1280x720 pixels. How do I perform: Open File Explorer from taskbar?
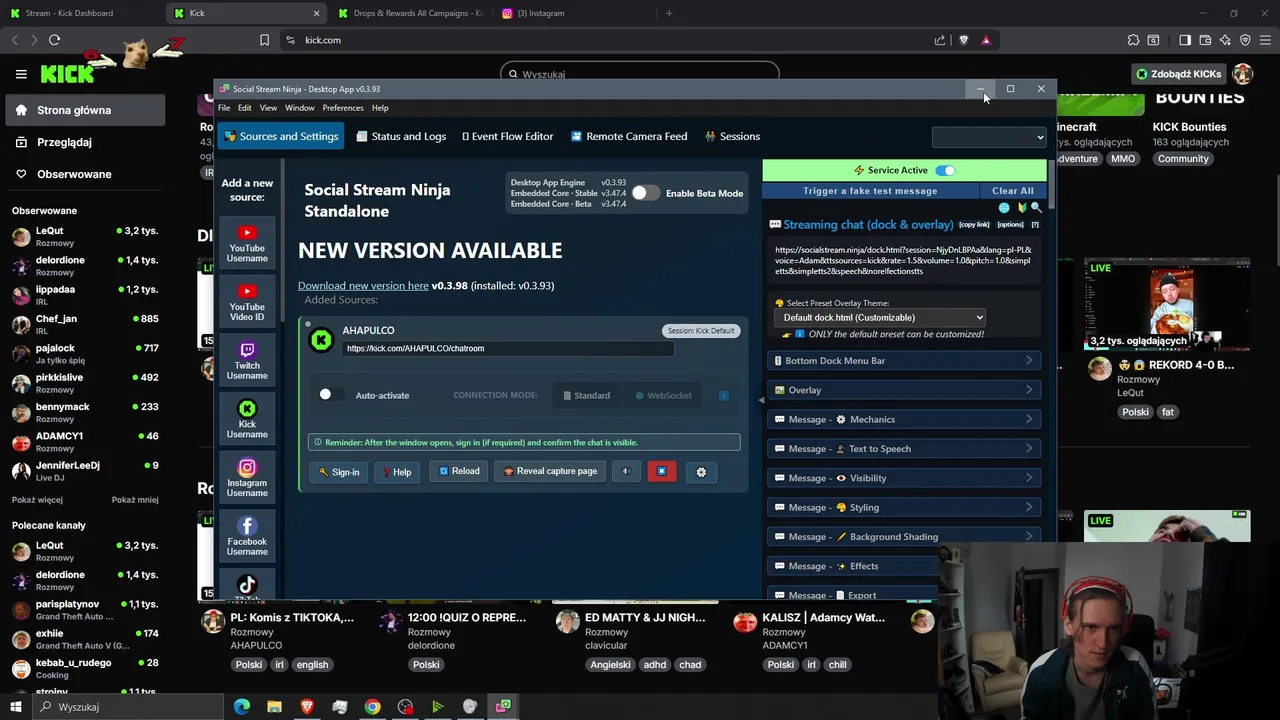[x=274, y=707]
